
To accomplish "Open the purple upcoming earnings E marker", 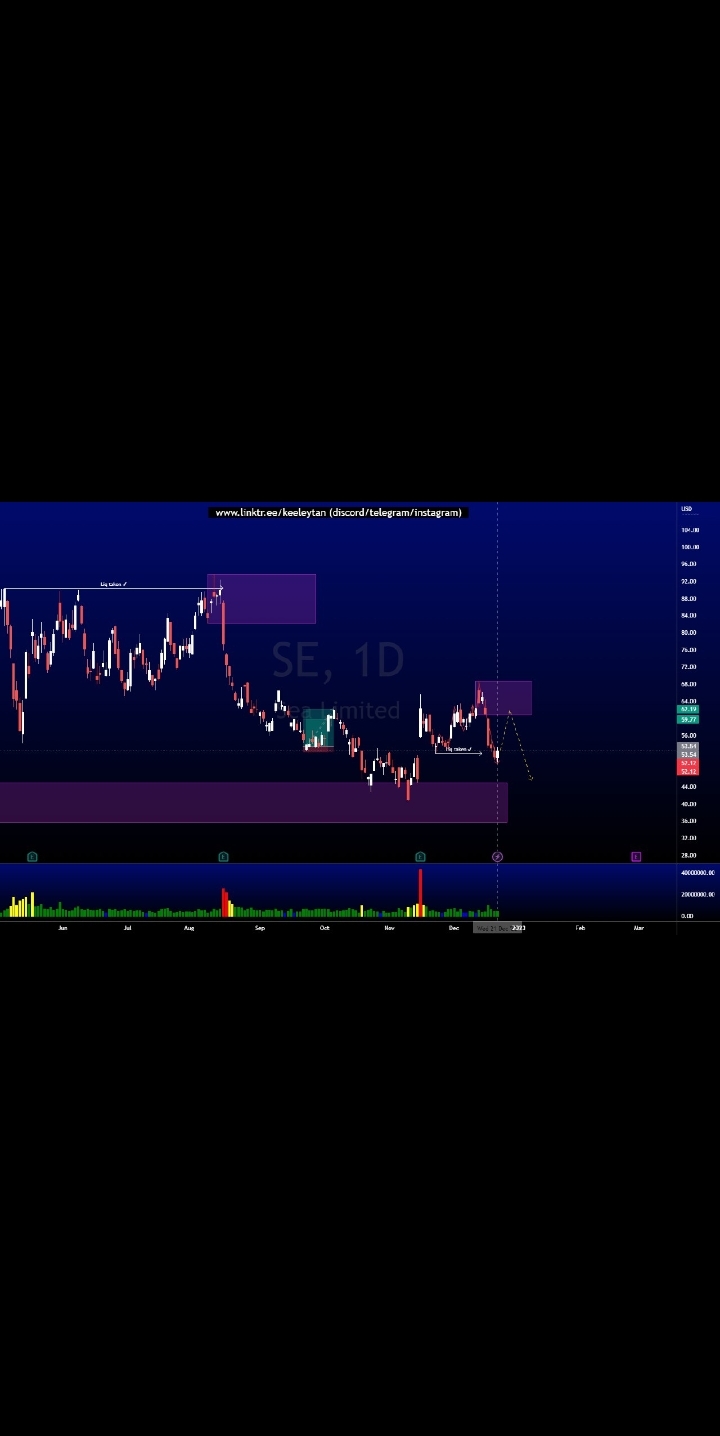I will coord(636,857).
